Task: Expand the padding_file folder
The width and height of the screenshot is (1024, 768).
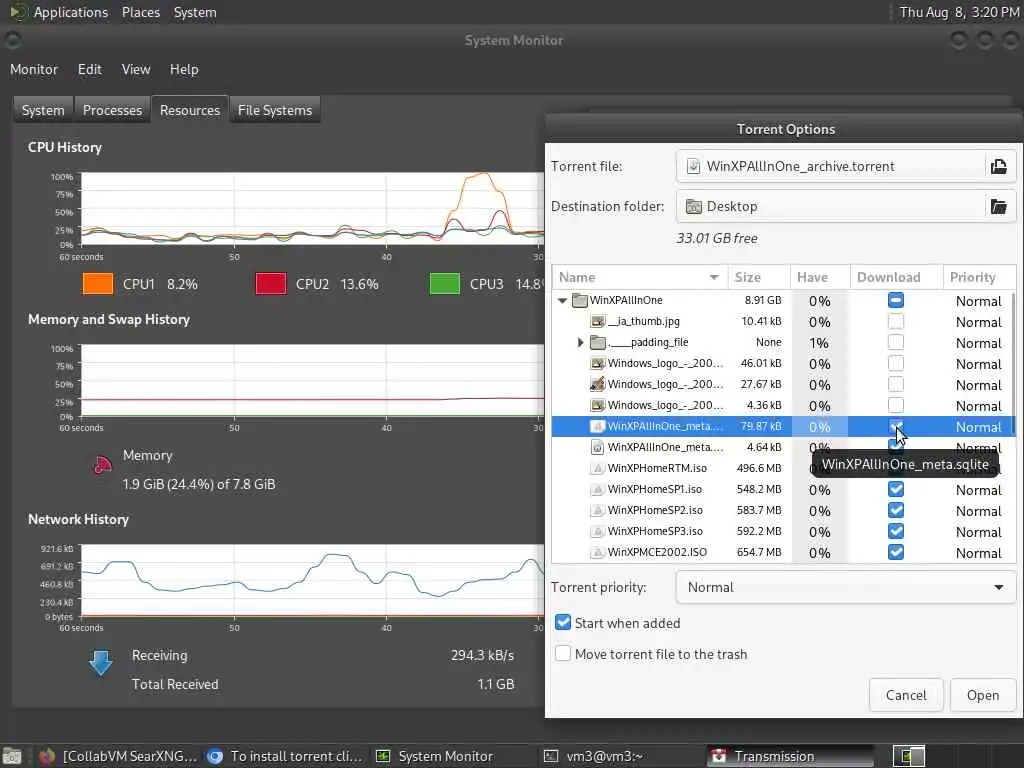Action: [580, 342]
